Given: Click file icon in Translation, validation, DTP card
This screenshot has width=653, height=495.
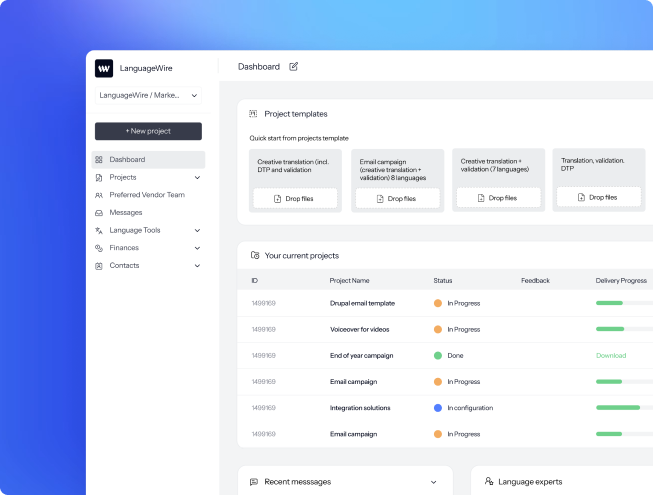Looking at the screenshot, I should coord(581,197).
